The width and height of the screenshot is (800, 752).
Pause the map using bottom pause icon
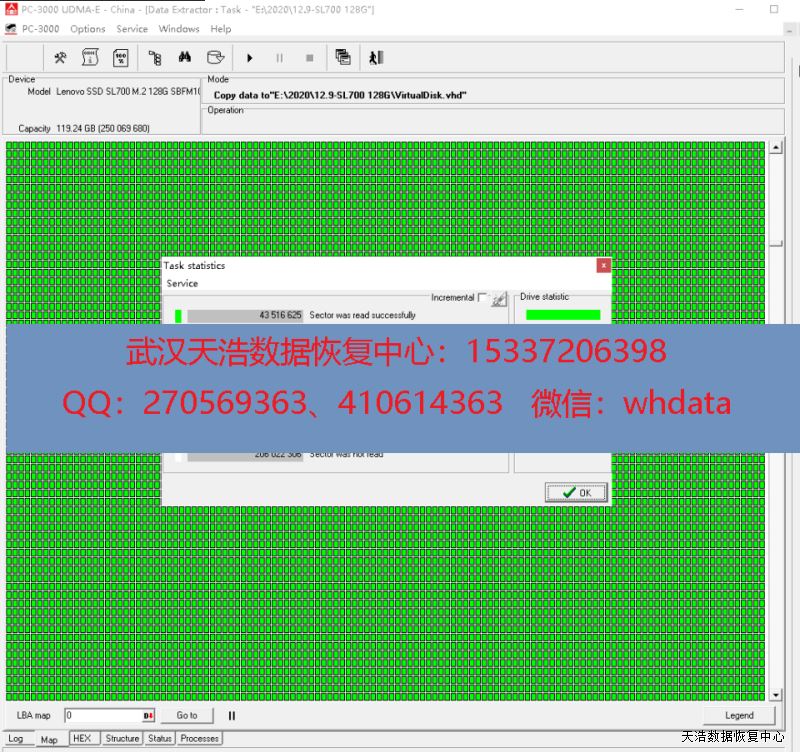[232, 715]
